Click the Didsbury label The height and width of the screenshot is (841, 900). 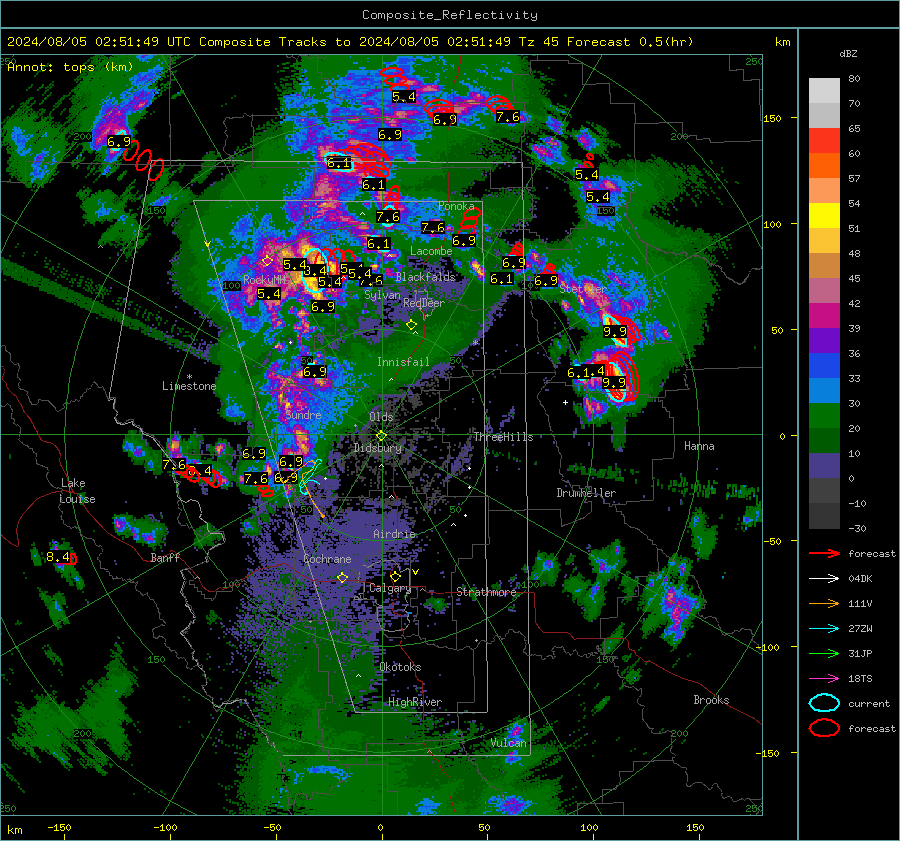[x=378, y=448]
